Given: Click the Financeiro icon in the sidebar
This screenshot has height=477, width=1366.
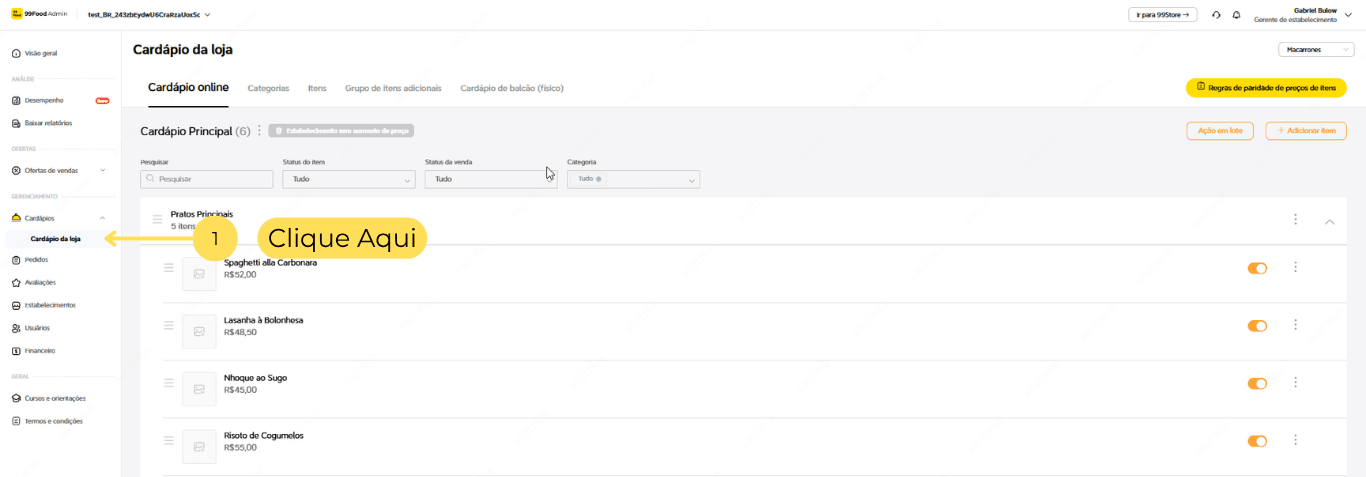Looking at the screenshot, I should click(16, 351).
